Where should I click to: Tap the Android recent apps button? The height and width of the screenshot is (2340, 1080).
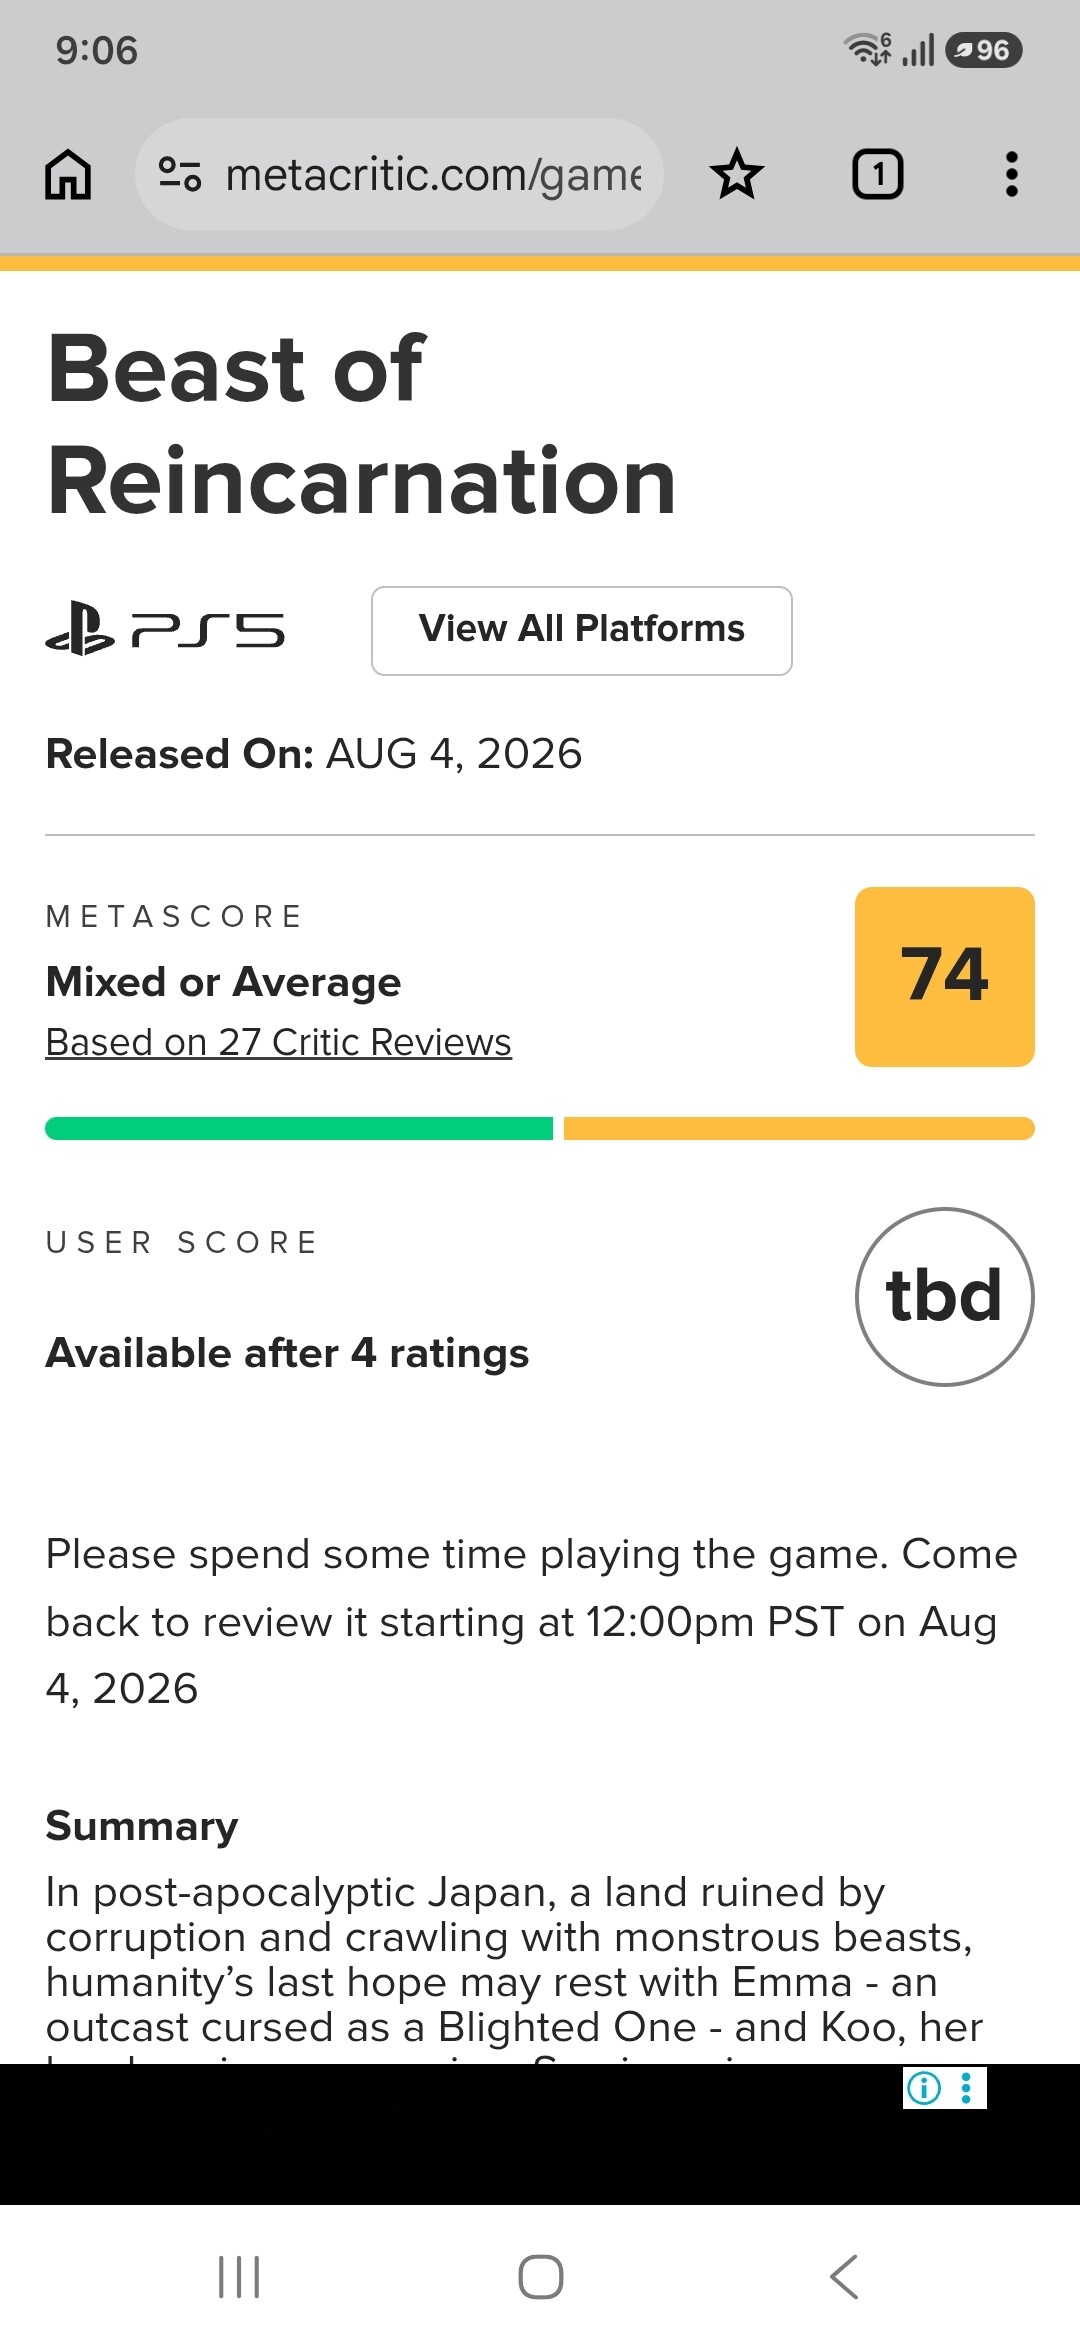click(x=239, y=2277)
